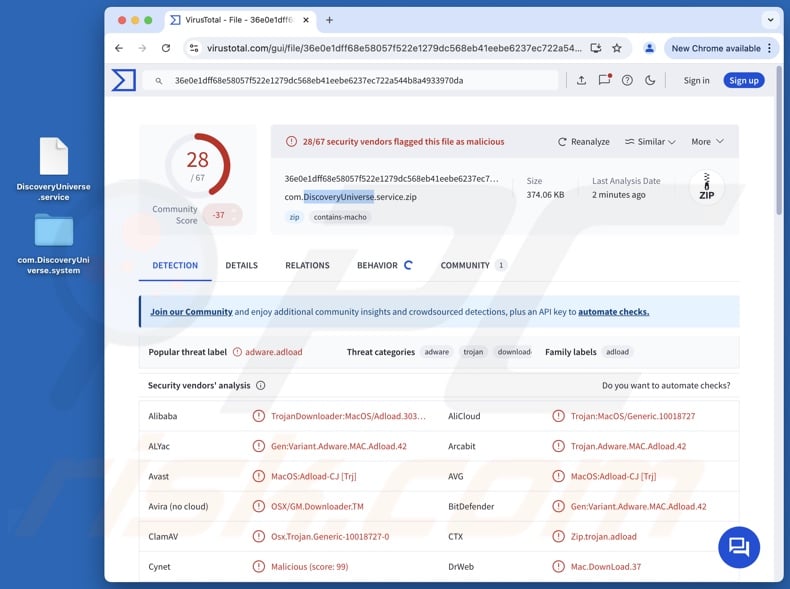The height and width of the screenshot is (589, 790).
Task: Click automate checks link
Action: tap(613, 312)
